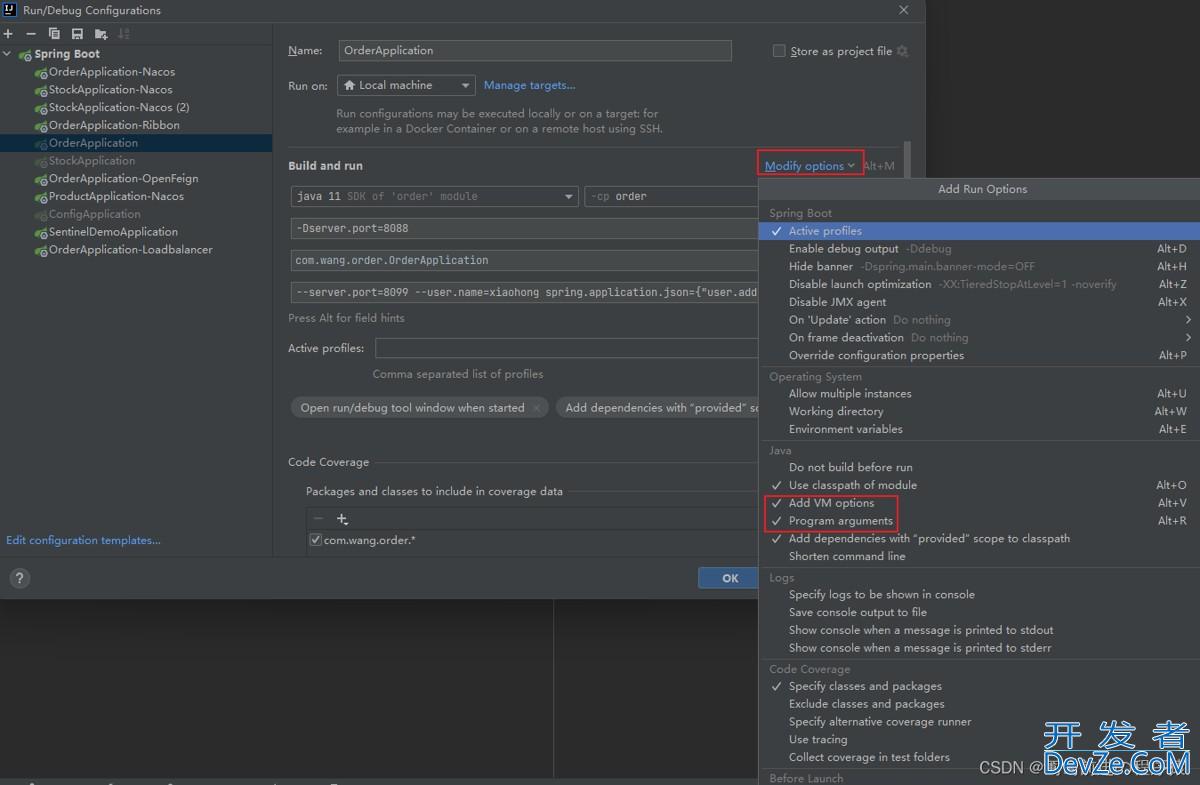Click the New Folder icon in toolbar

pos(101,34)
